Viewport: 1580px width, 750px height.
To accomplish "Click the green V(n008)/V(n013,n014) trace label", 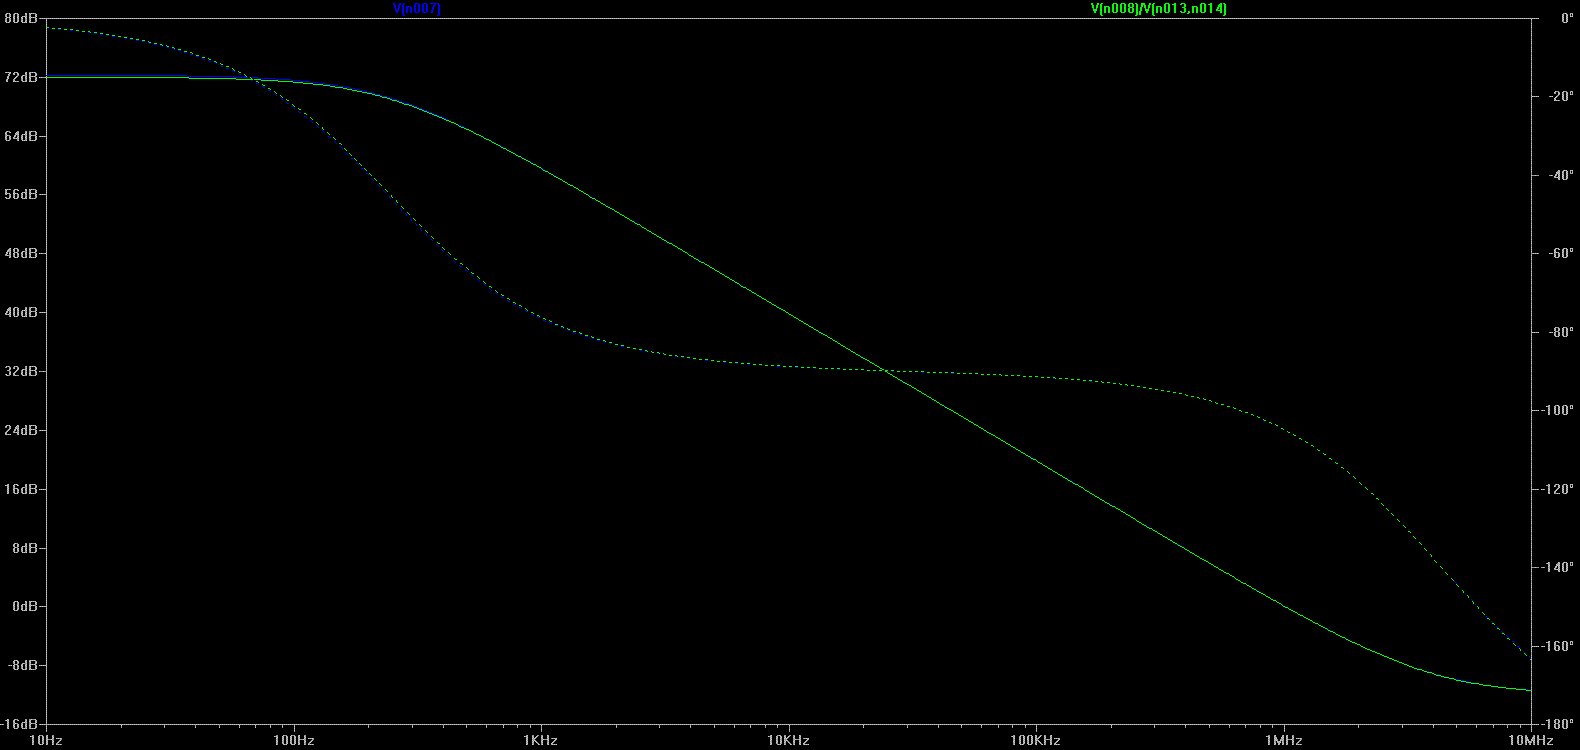I will pos(1159,8).
